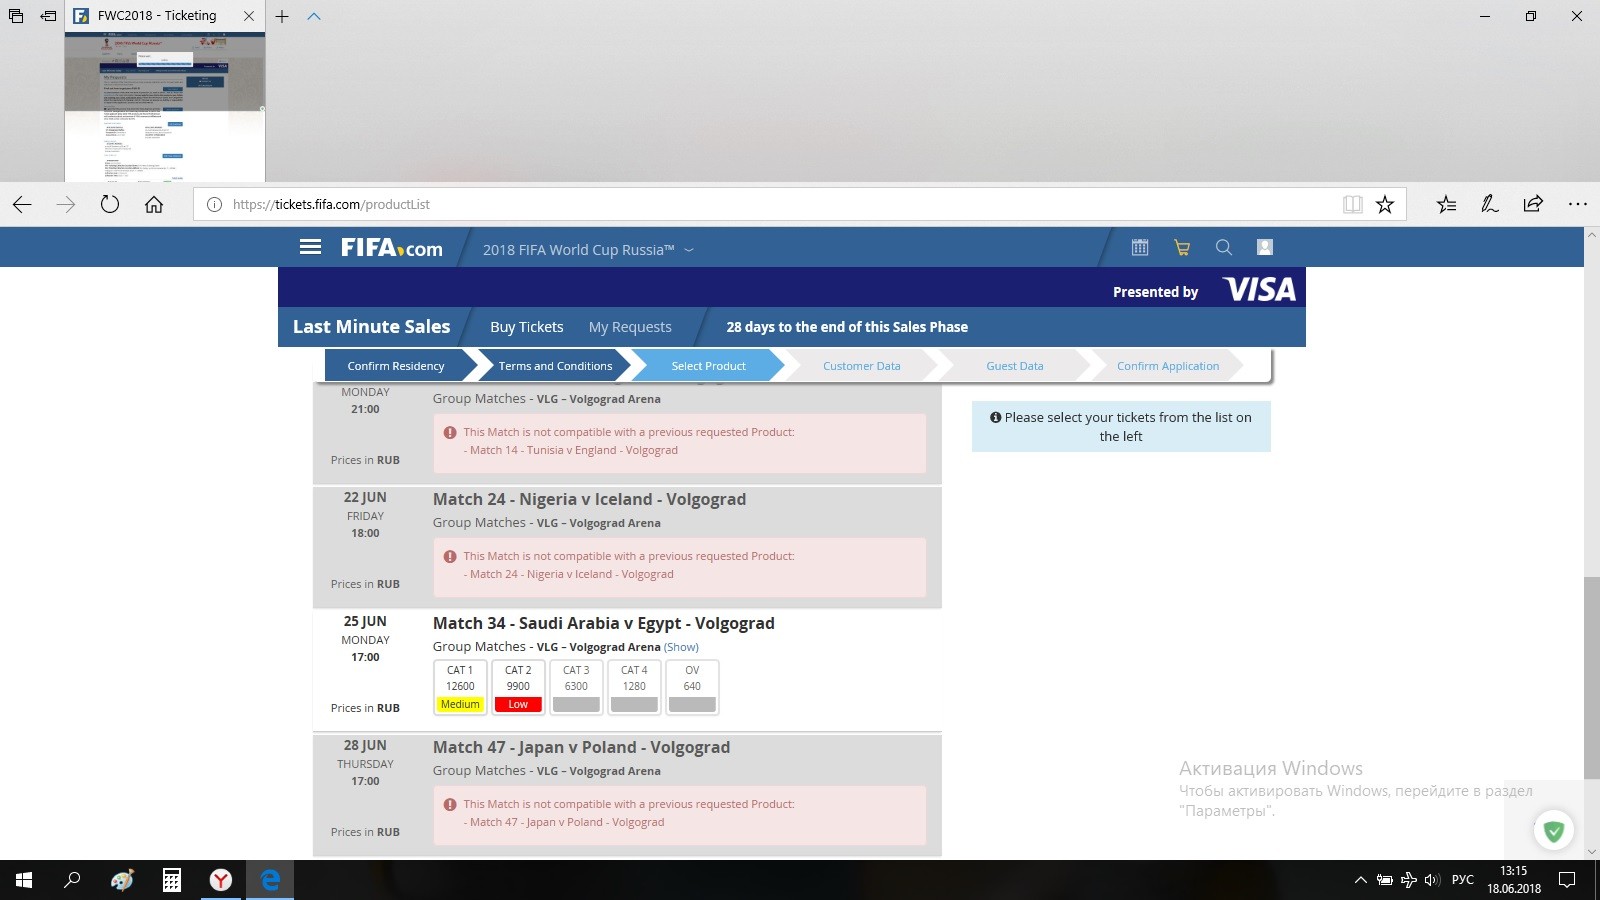Click the taskbar volume icon
The height and width of the screenshot is (900, 1600).
1432,880
